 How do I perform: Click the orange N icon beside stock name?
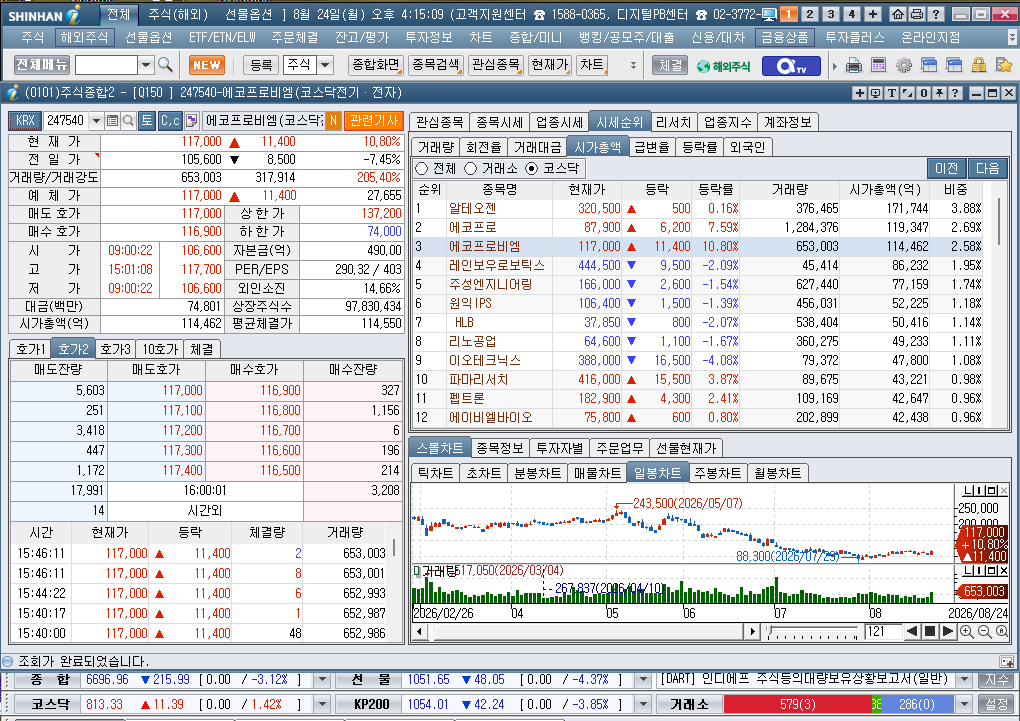tap(333, 120)
